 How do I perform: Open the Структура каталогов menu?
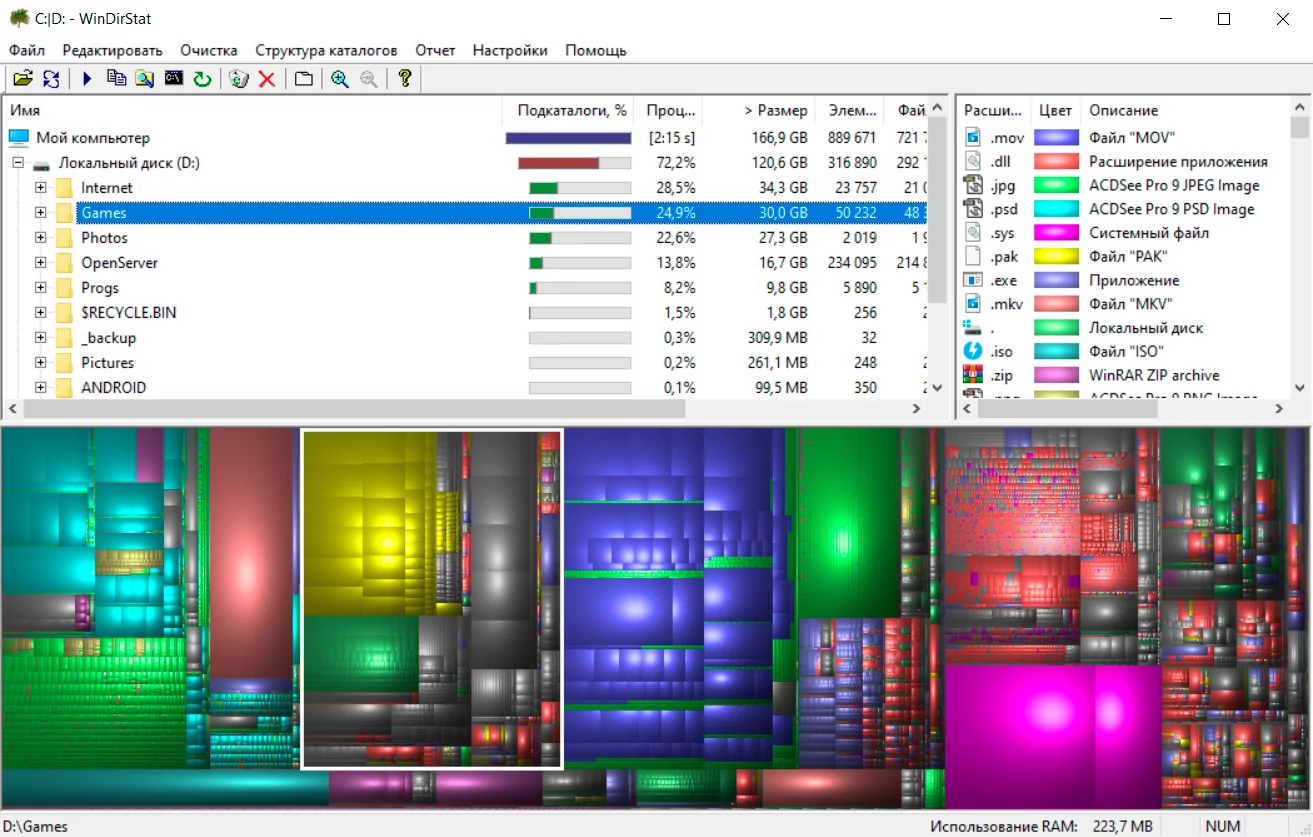click(326, 50)
